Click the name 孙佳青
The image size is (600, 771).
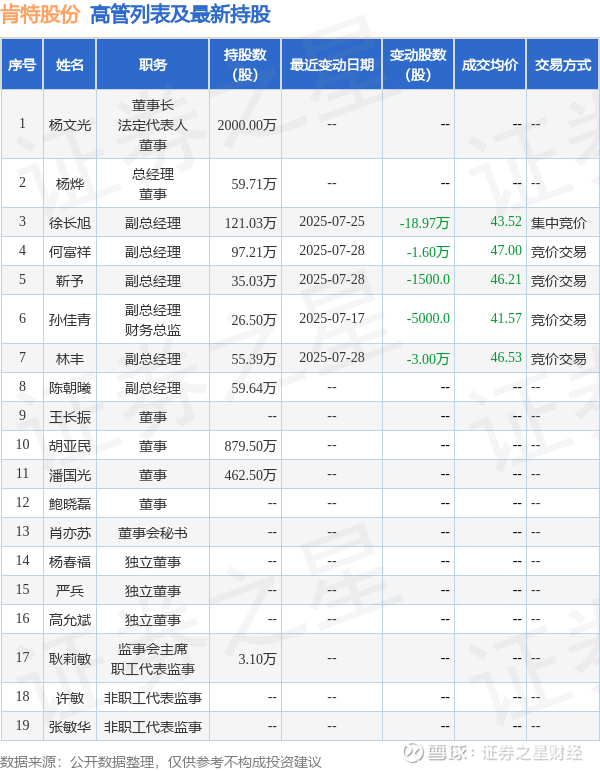(x=70, y=320)
